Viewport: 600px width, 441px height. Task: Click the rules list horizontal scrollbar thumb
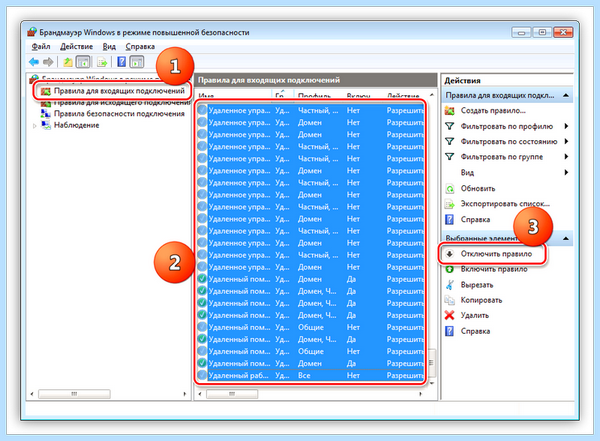click(x=232, y=394)
